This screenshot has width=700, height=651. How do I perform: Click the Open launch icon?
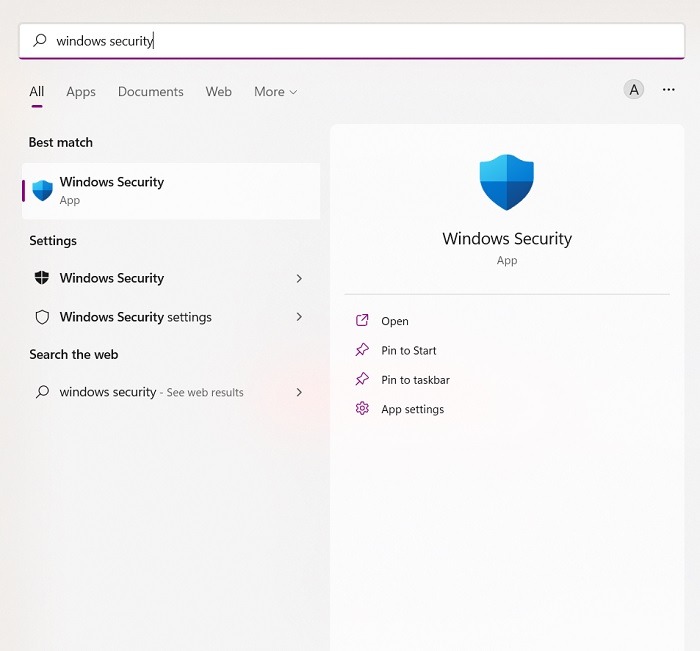pos(362,320)
